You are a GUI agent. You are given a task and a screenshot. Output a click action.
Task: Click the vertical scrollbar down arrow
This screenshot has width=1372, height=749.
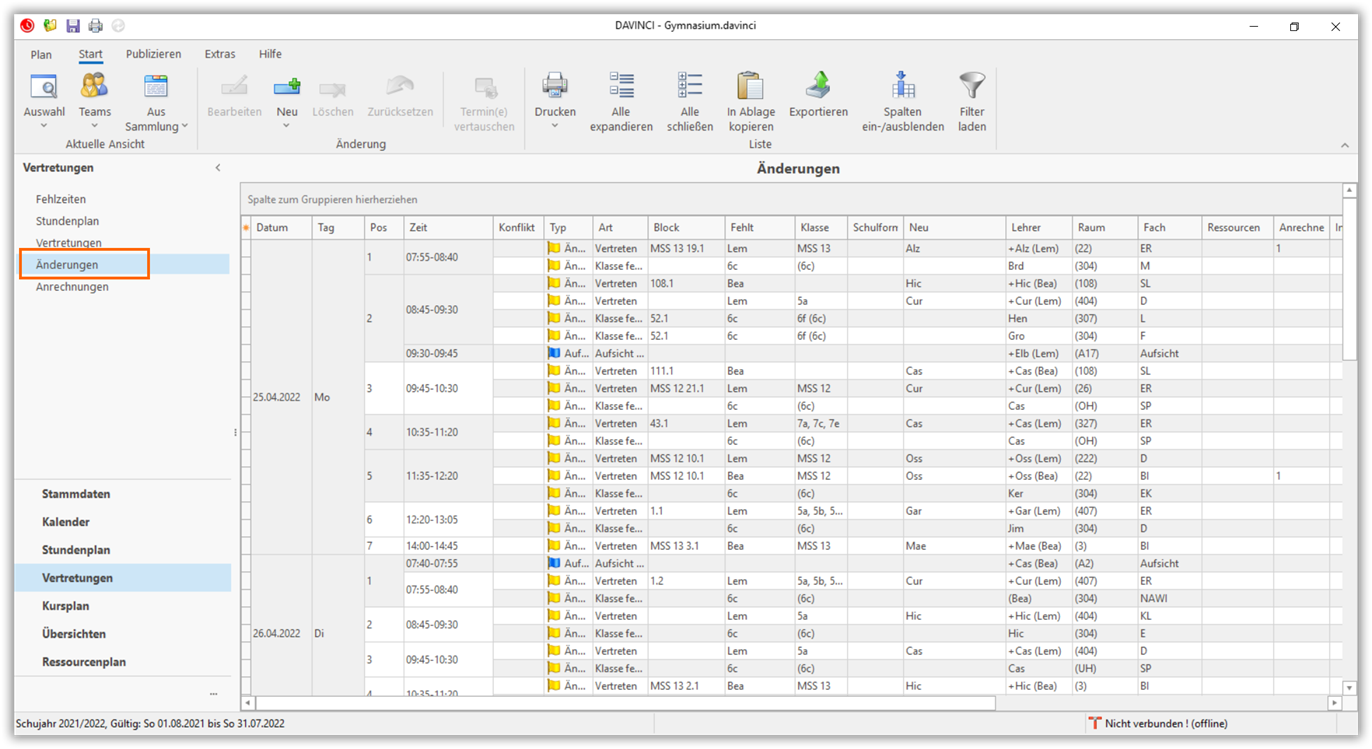click(x=1349, y=688)
